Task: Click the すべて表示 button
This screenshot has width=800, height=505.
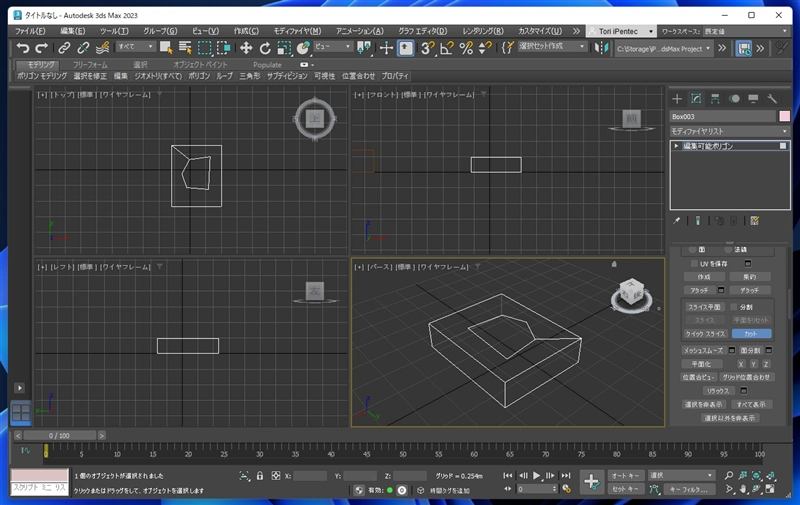Action: coord(751,404)
